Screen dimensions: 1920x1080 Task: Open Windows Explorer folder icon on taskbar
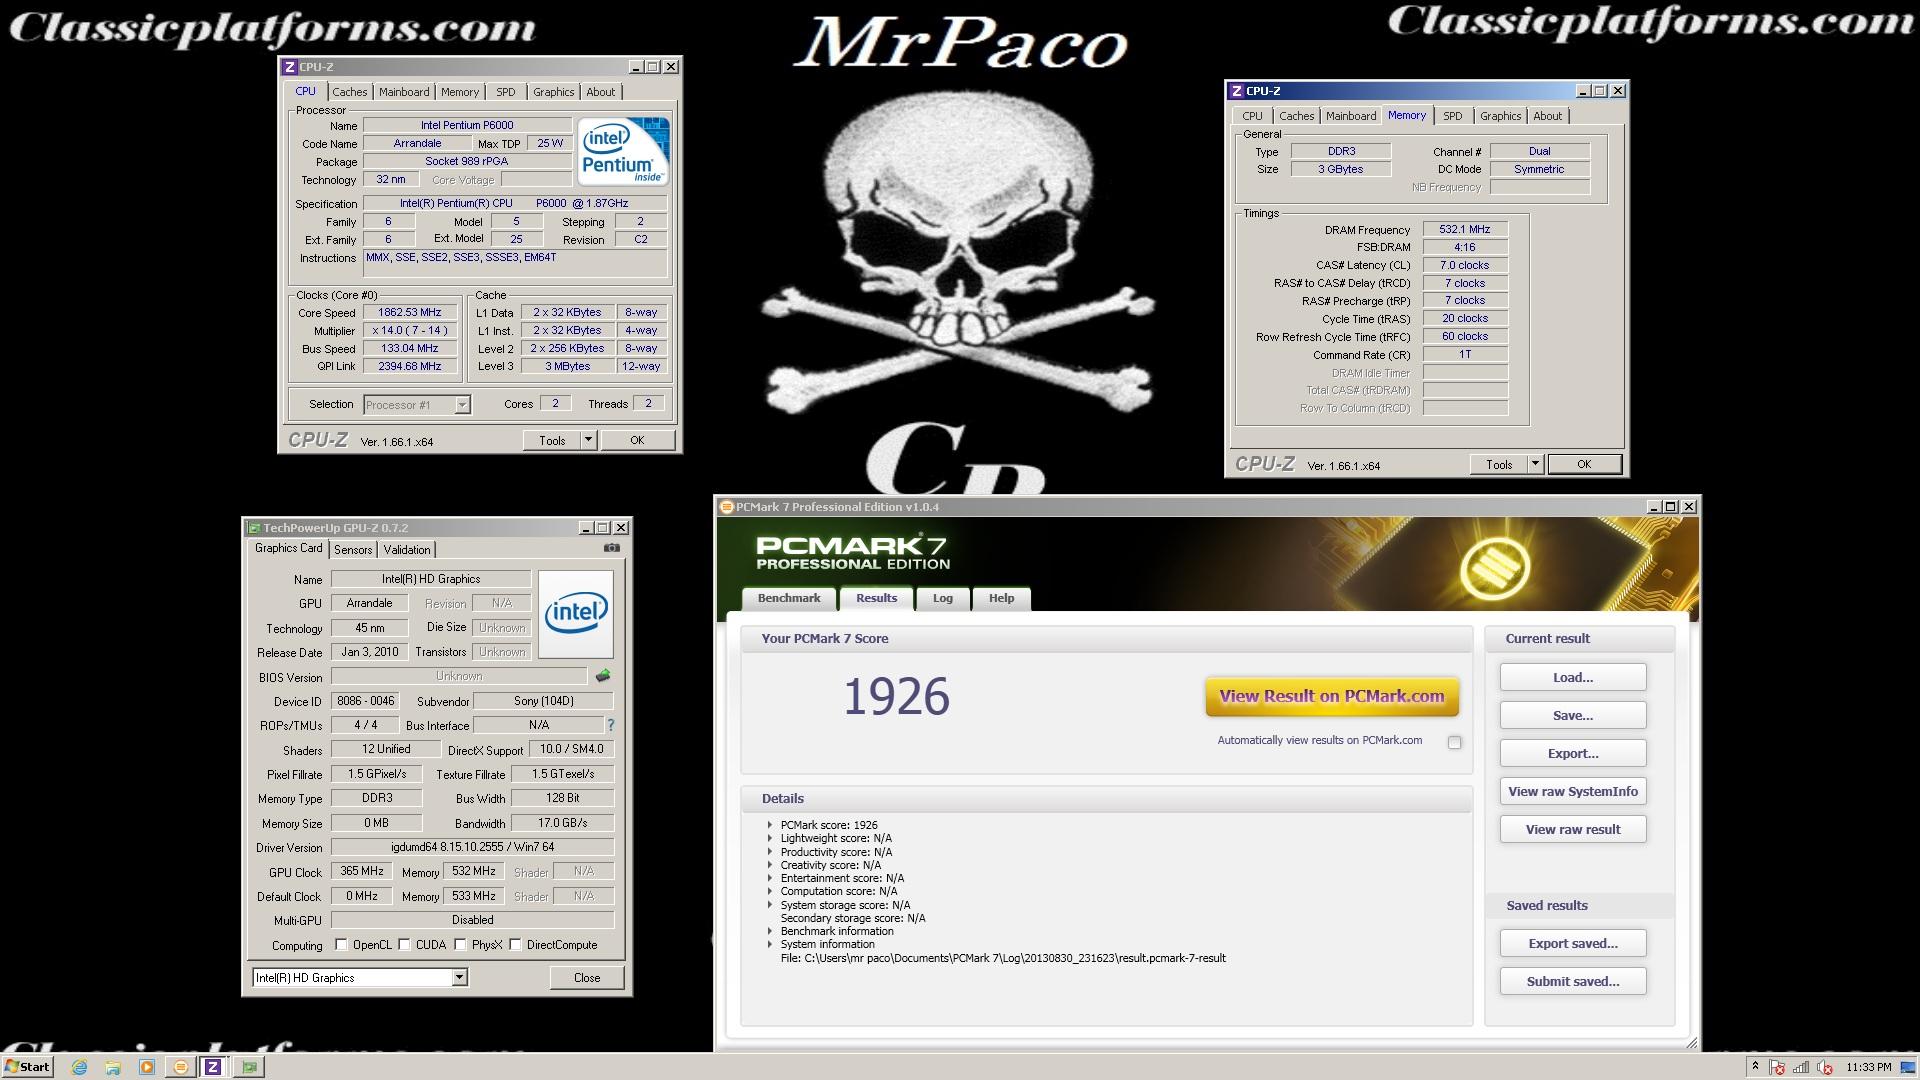[x=113, y=1067]
